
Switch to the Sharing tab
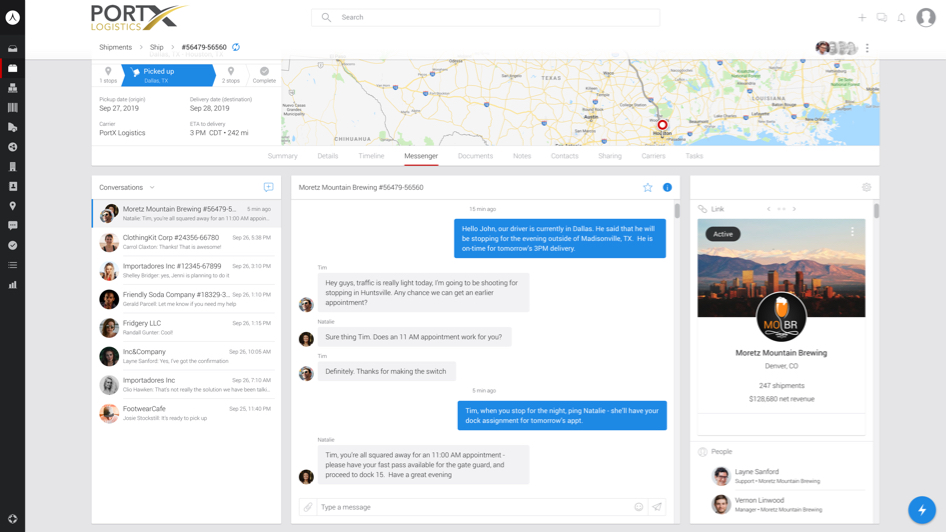pos(610,156)
